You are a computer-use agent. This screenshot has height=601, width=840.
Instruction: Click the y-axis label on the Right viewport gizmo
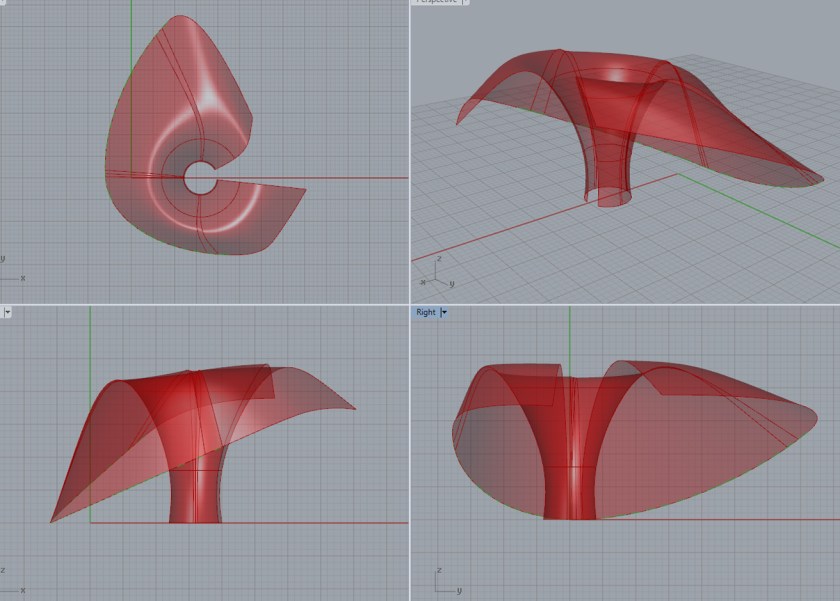pos(459,590)
